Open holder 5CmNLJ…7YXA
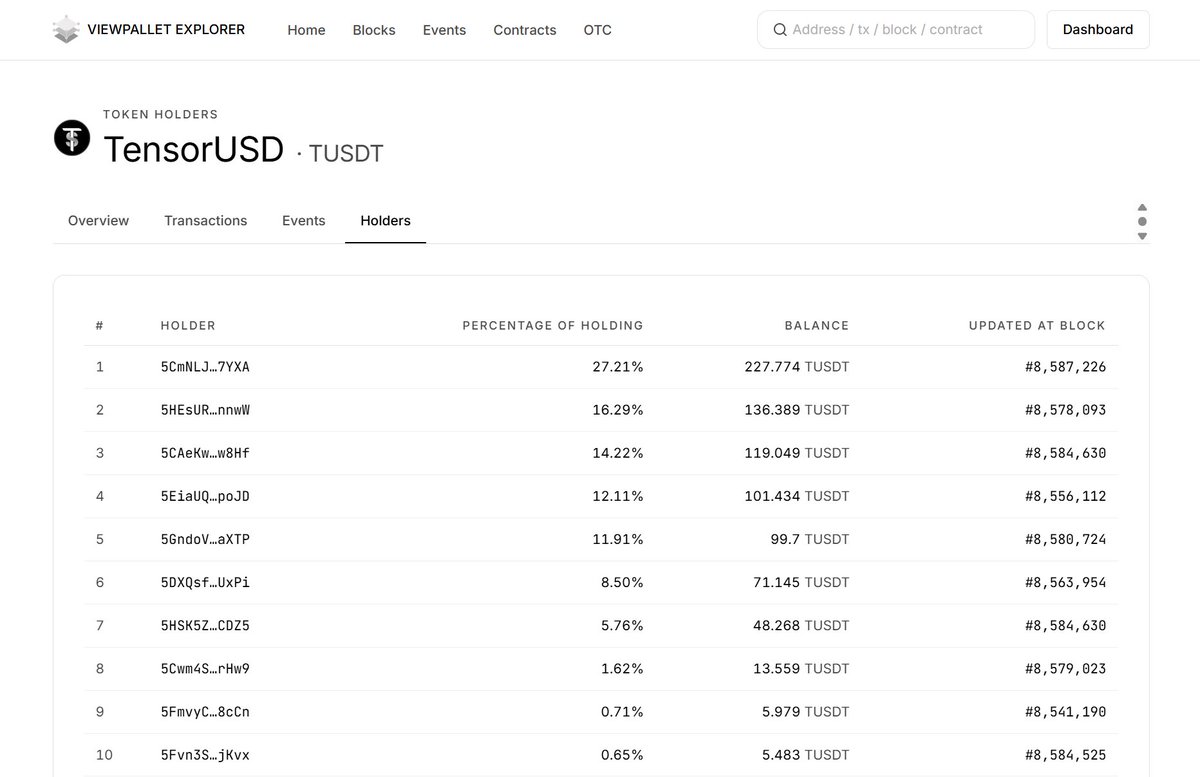1200x777 pixels. tap(205, 367)
